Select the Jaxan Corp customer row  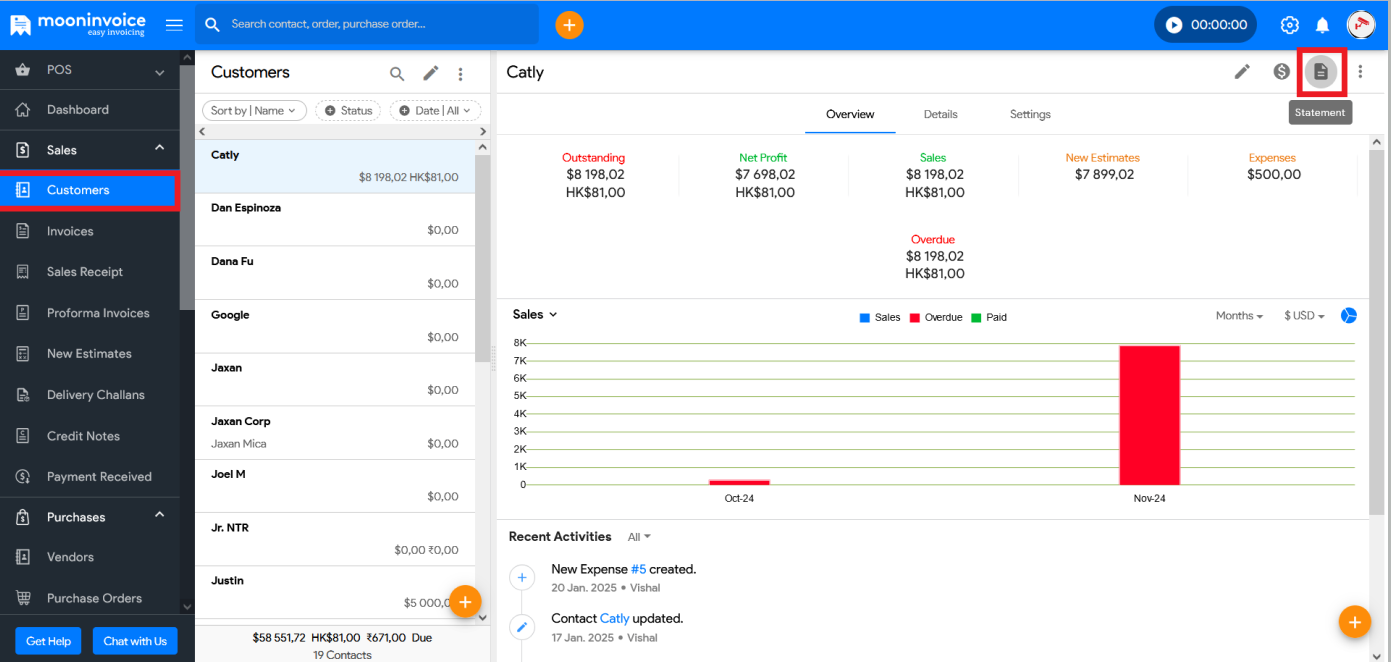coord(335,433)
